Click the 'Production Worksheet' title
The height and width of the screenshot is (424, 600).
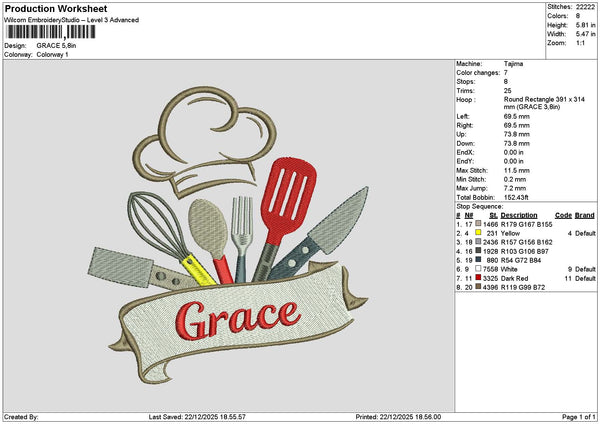[56, 8]
